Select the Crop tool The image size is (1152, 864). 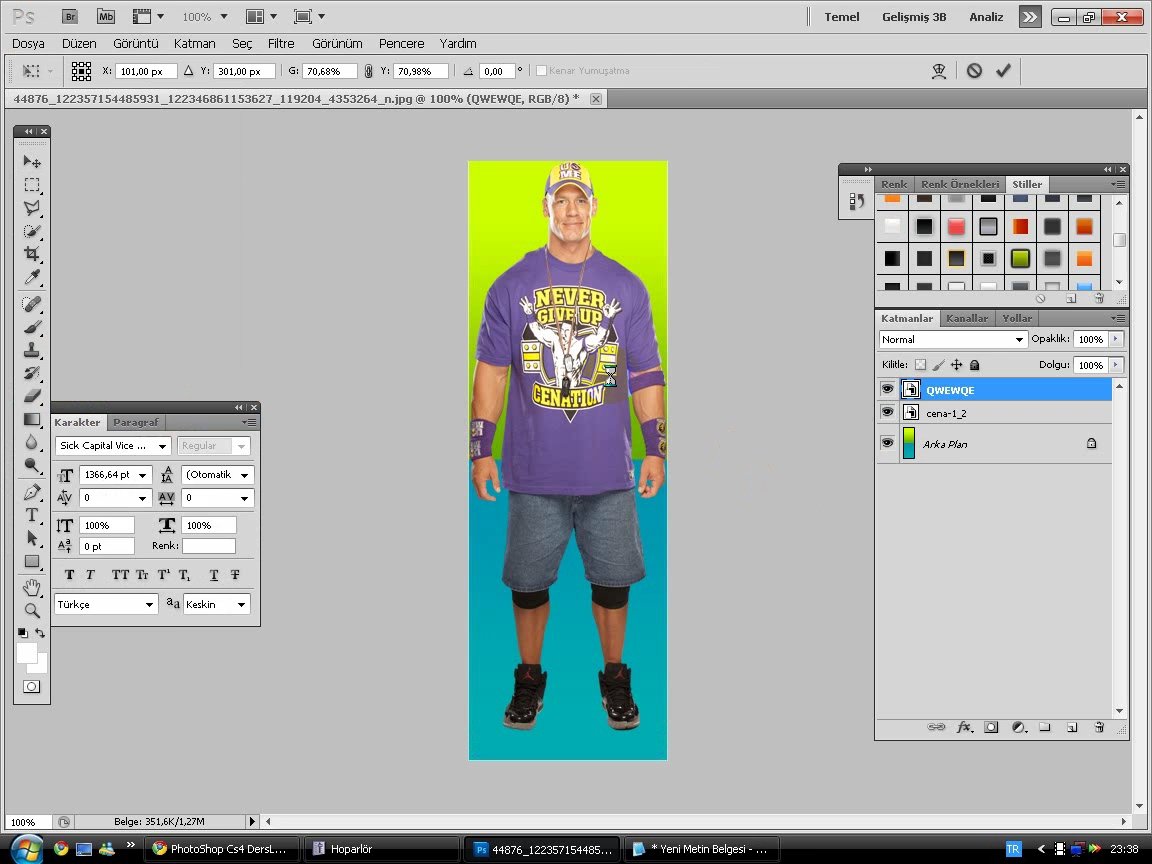pyautogui.click(x=32, y=254)
